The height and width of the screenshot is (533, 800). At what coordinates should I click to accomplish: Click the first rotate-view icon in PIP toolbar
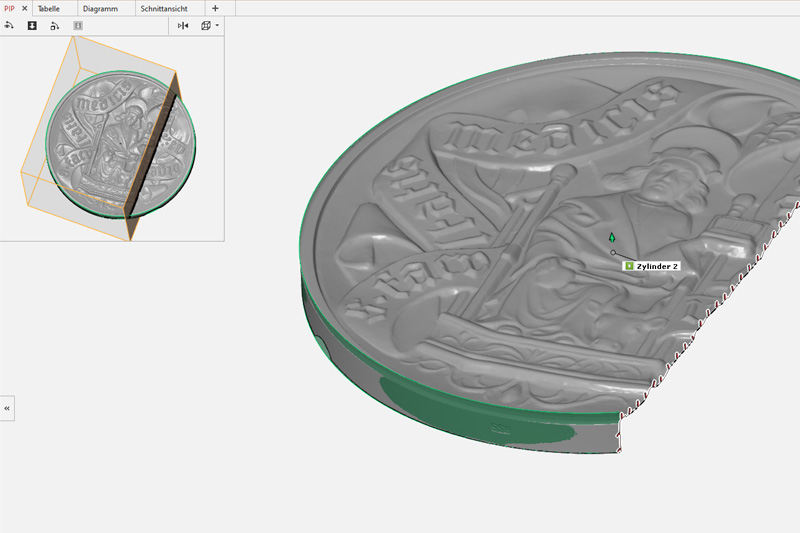point(9,25)
